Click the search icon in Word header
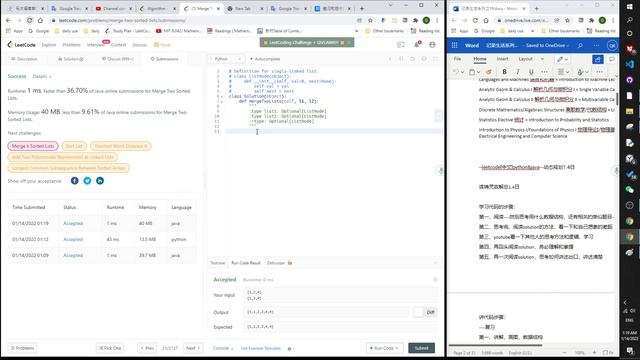Screen dimensions: 640x360 click(x=580, y=45)
